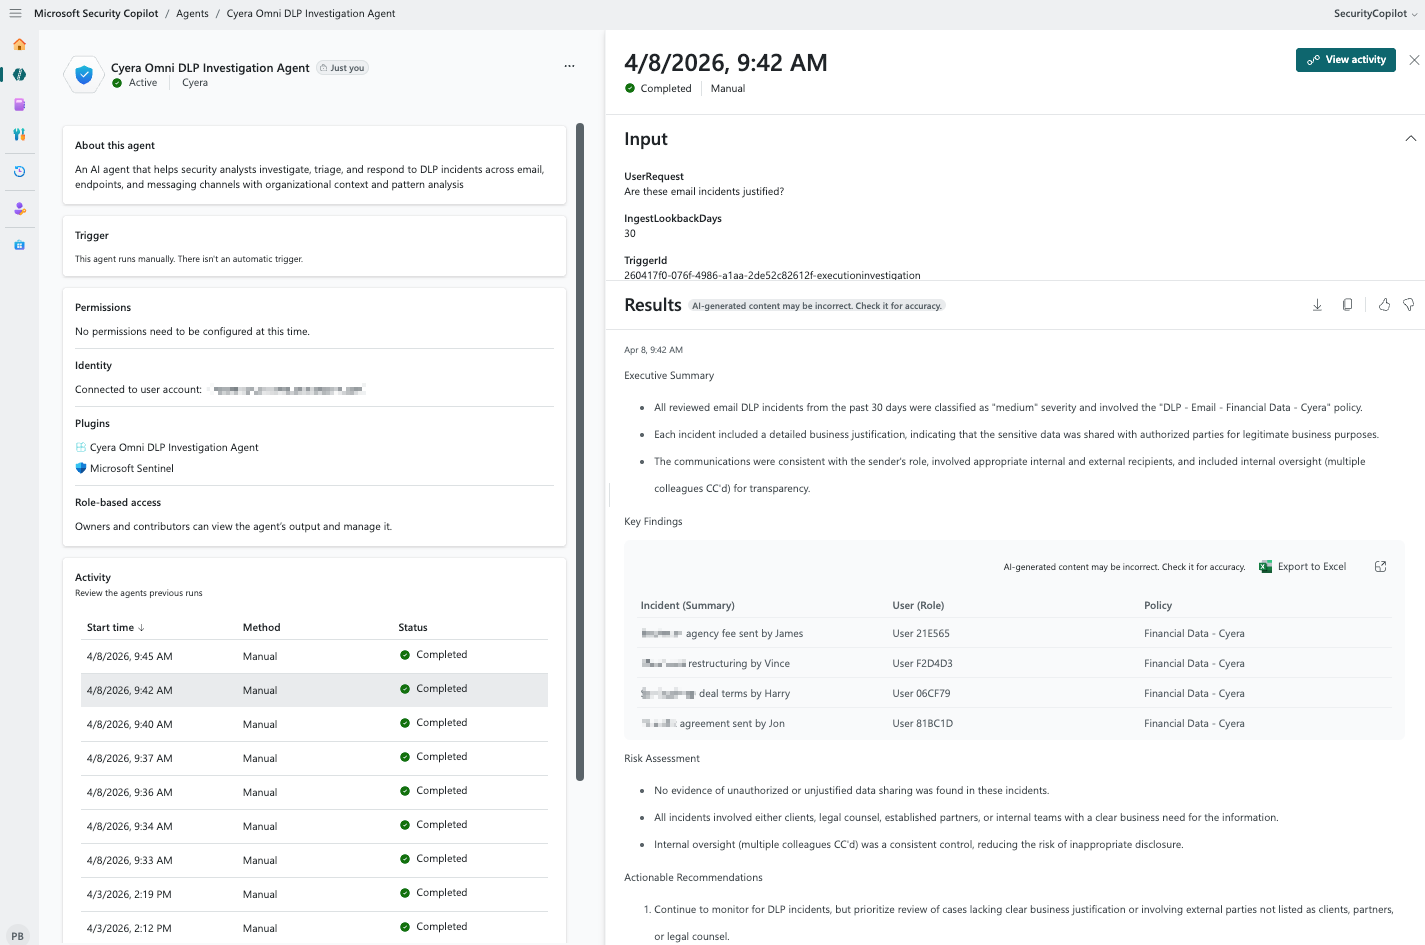Select the 4/8/2026, 9:42 AM run

tap(314, 690)
